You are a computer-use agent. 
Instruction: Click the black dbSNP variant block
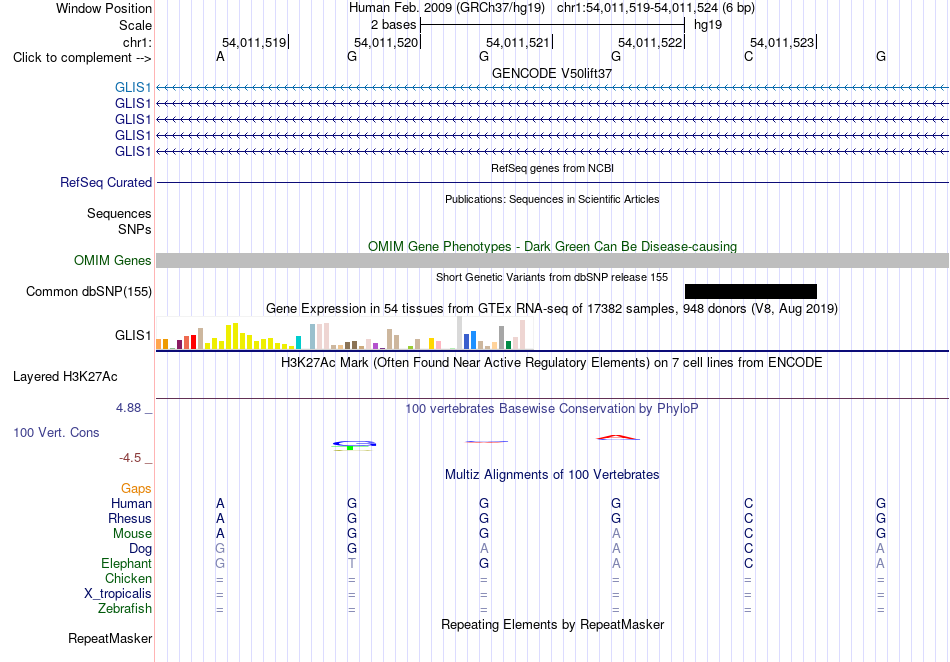coord(751,291)
